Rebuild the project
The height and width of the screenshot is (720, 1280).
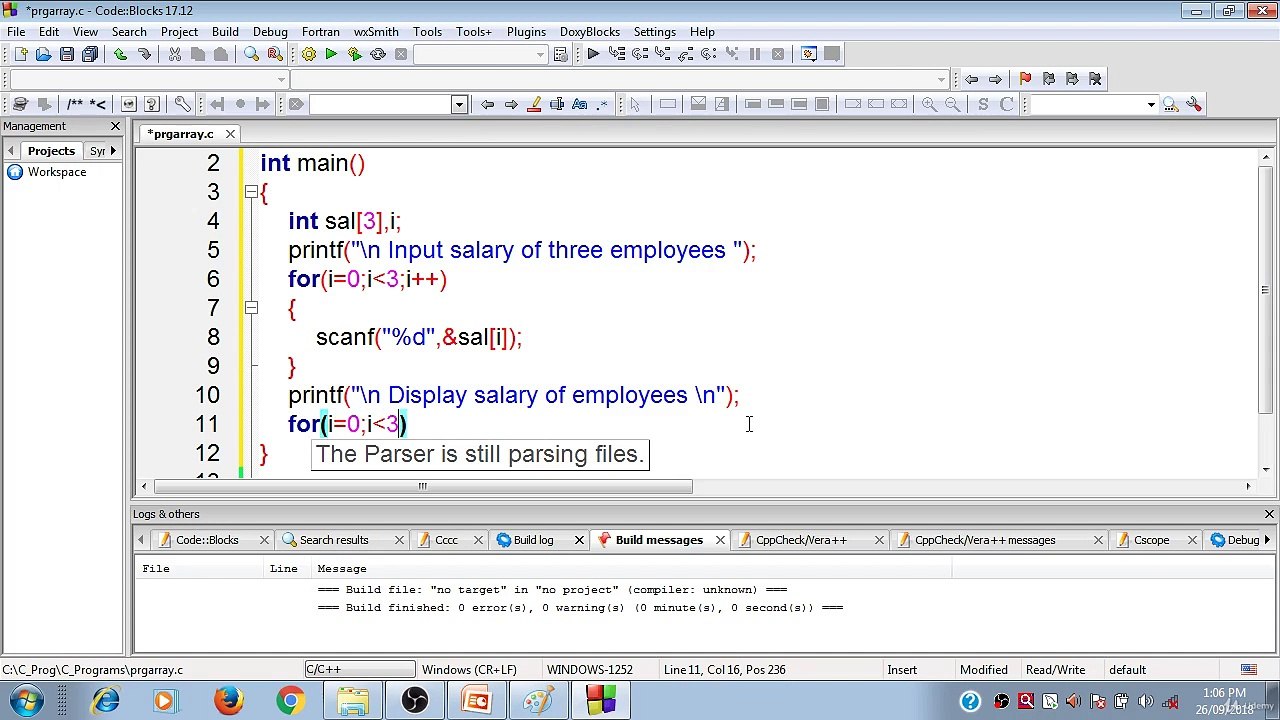tap(378, 54)
